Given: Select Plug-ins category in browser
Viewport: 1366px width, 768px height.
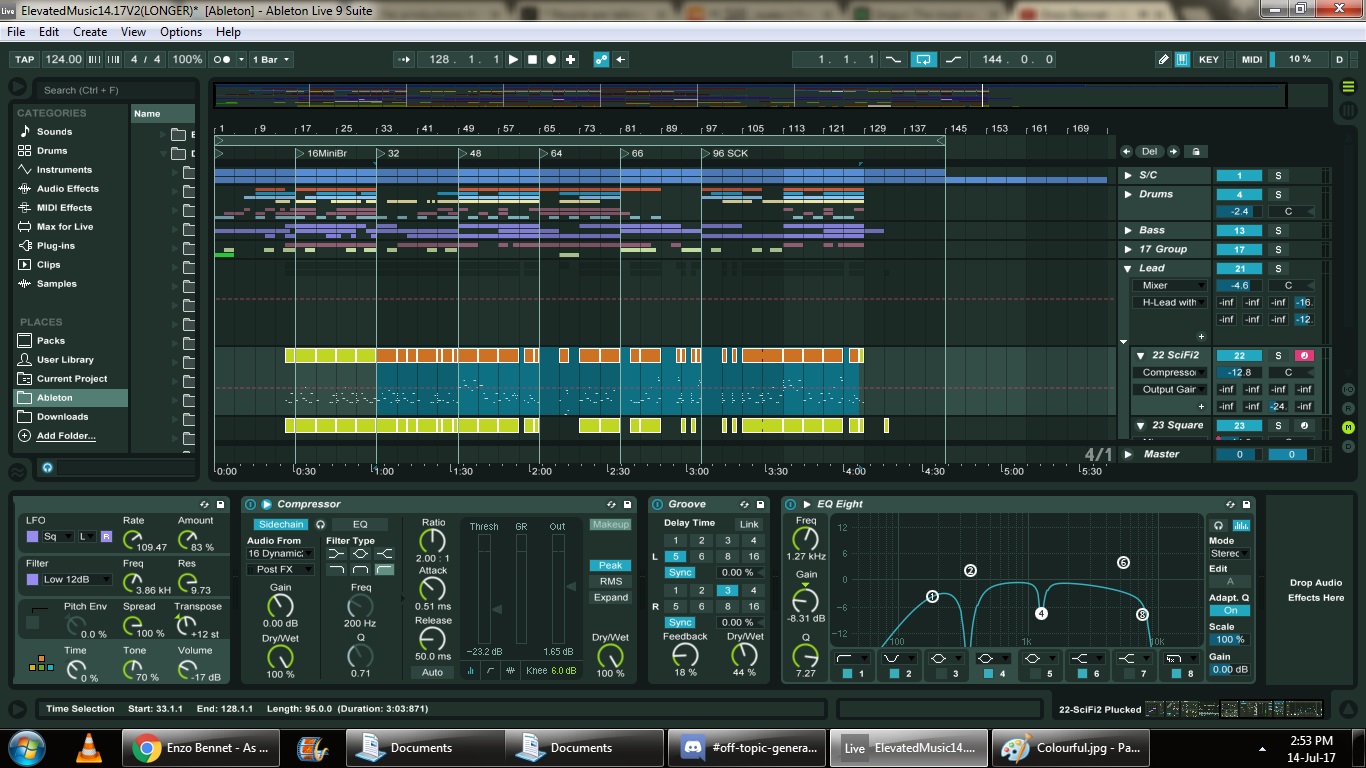Looking at the screenshot, I should (x=56, y=246).
